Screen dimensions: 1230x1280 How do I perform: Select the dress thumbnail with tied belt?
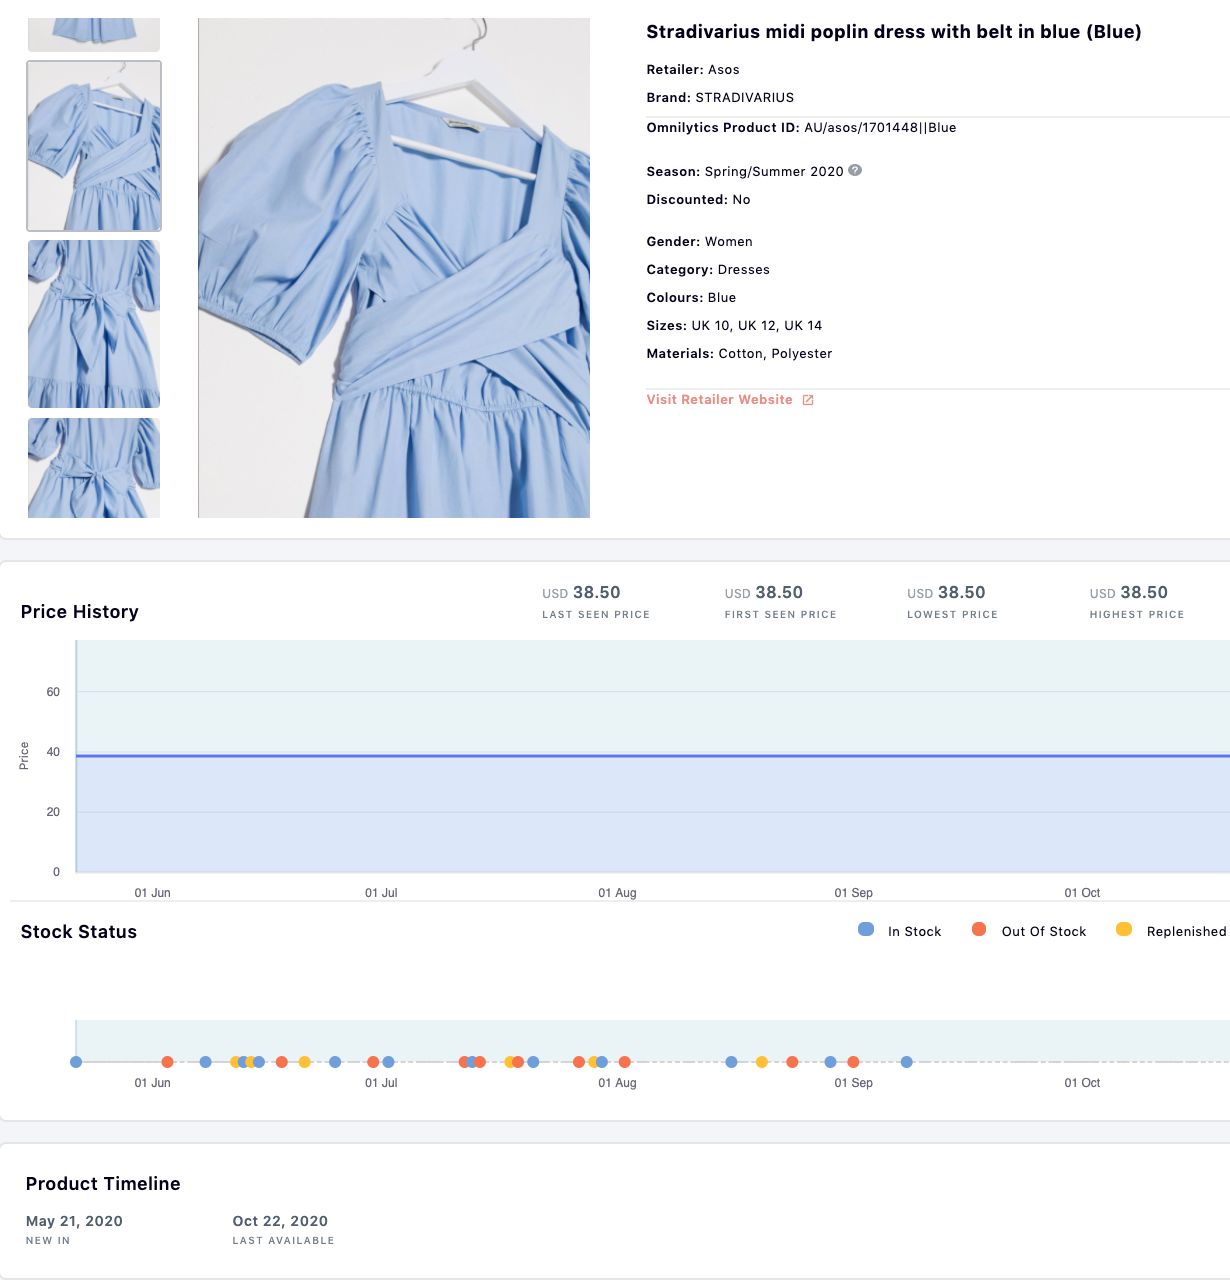[x=94, y=324]
